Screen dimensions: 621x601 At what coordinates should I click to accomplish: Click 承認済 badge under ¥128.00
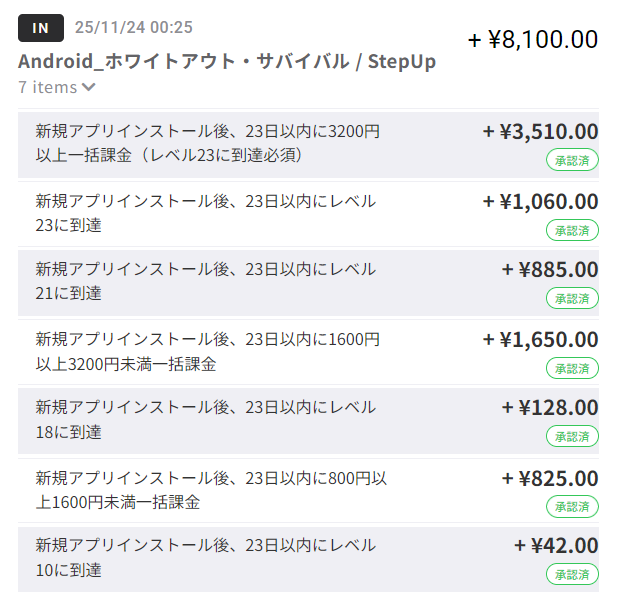click(572, 436)
